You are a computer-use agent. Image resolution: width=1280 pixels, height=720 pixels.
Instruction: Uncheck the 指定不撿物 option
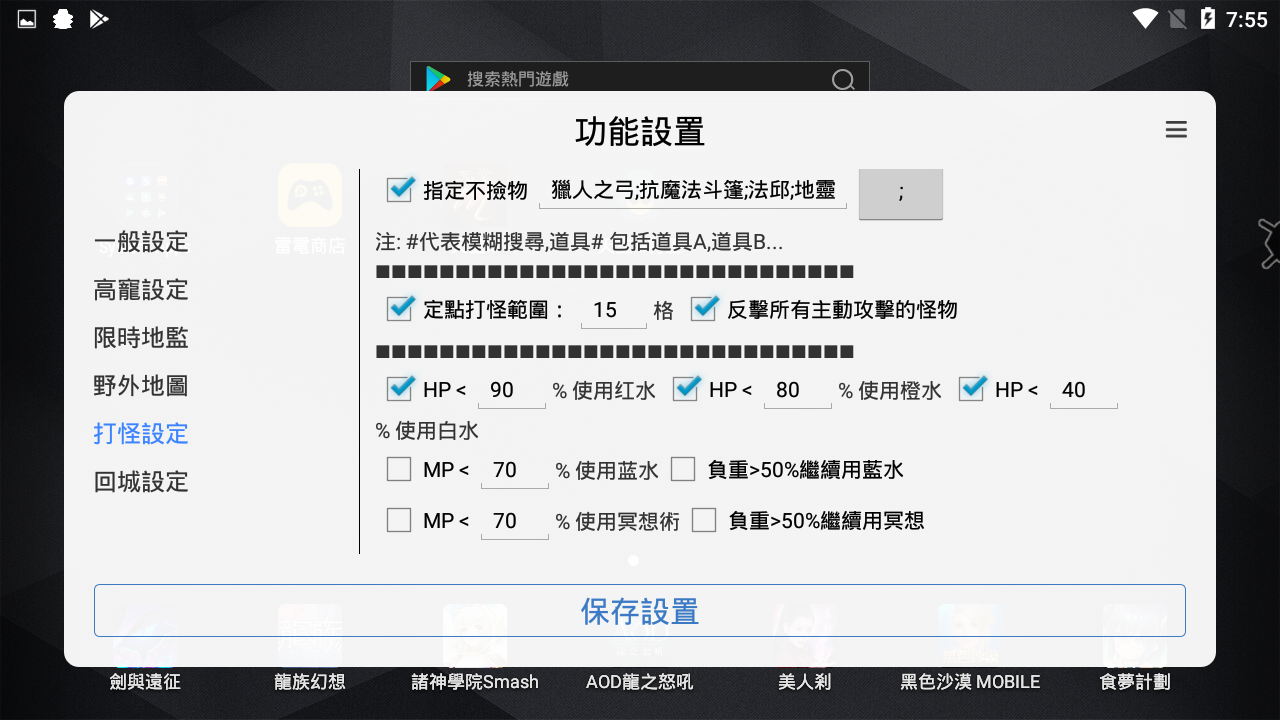point(399,190)
